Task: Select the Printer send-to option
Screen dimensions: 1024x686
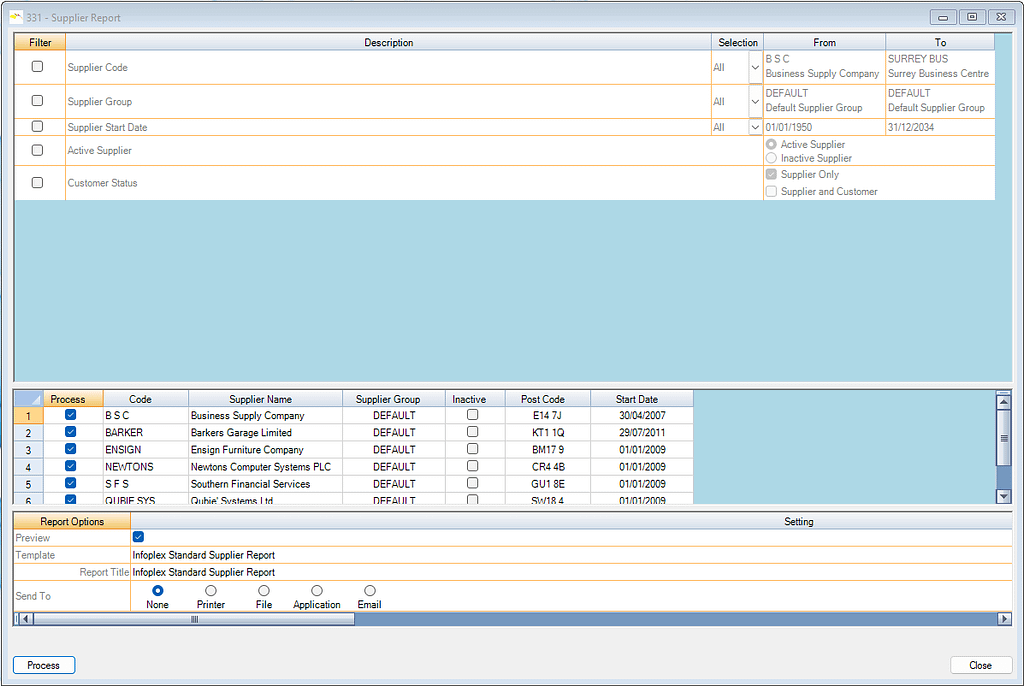Action: point(211,591)
